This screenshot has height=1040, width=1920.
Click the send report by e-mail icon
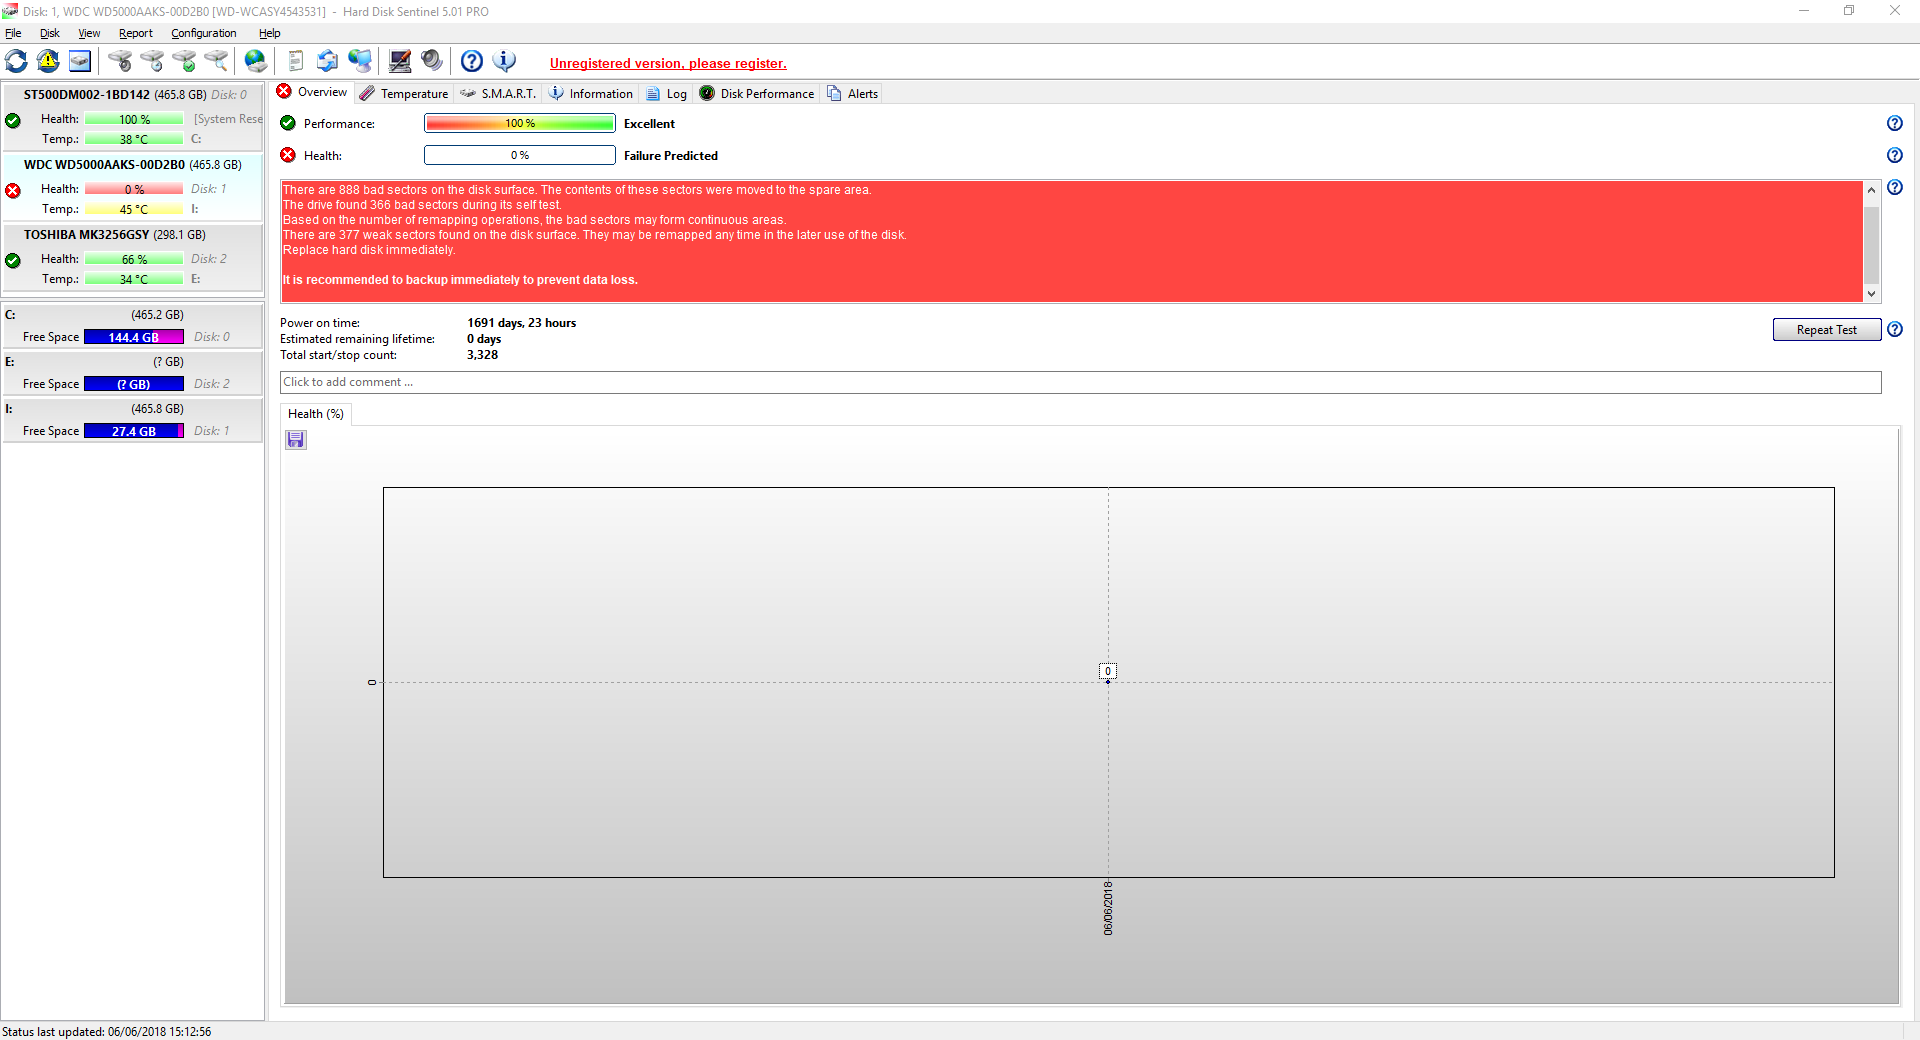pyautogui.click(x=328, y=62)
